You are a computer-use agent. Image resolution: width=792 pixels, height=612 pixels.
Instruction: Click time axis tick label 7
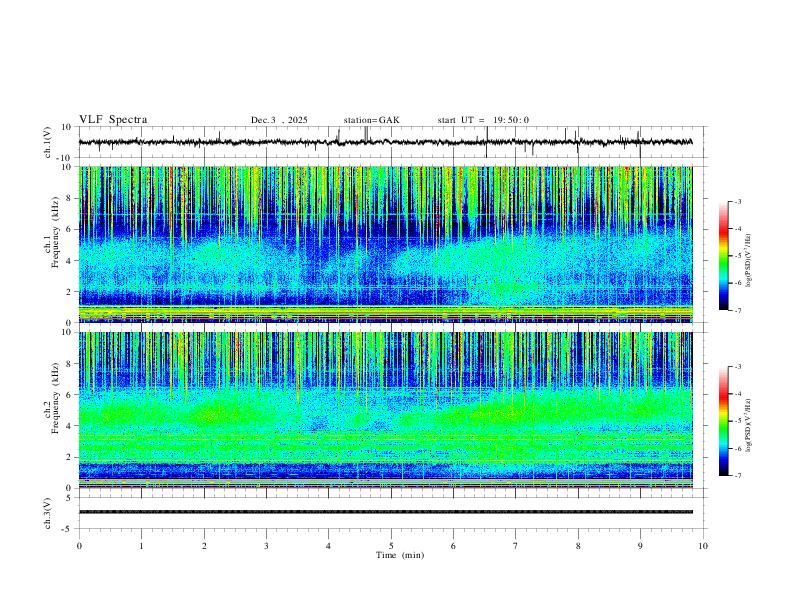tap(516, 546)
